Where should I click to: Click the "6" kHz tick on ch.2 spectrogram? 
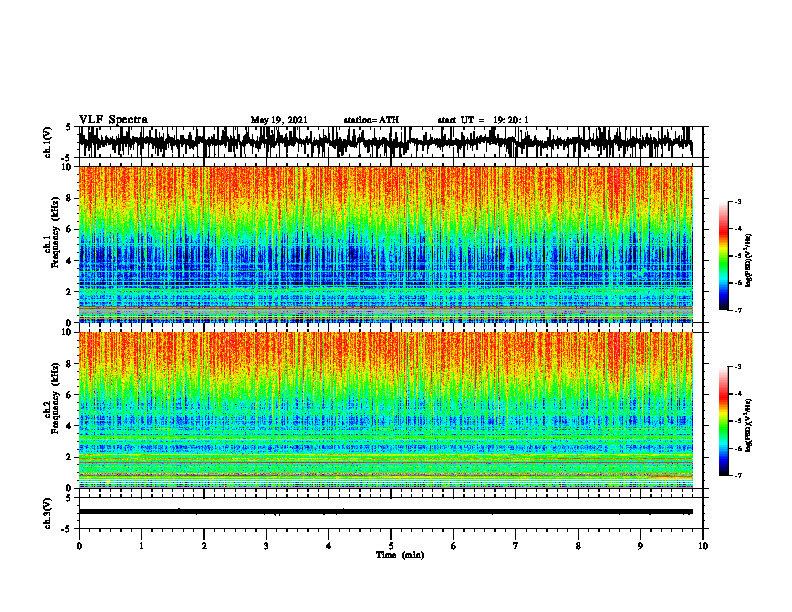(x=69, y=395)
